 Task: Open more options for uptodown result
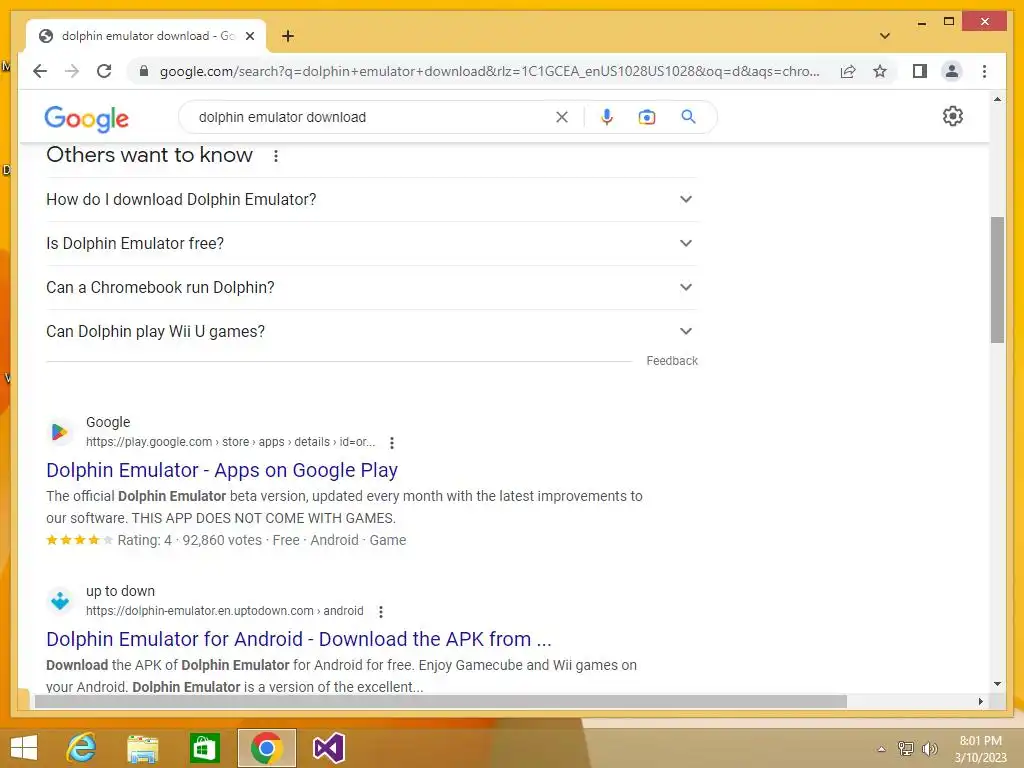pos(381,611)
